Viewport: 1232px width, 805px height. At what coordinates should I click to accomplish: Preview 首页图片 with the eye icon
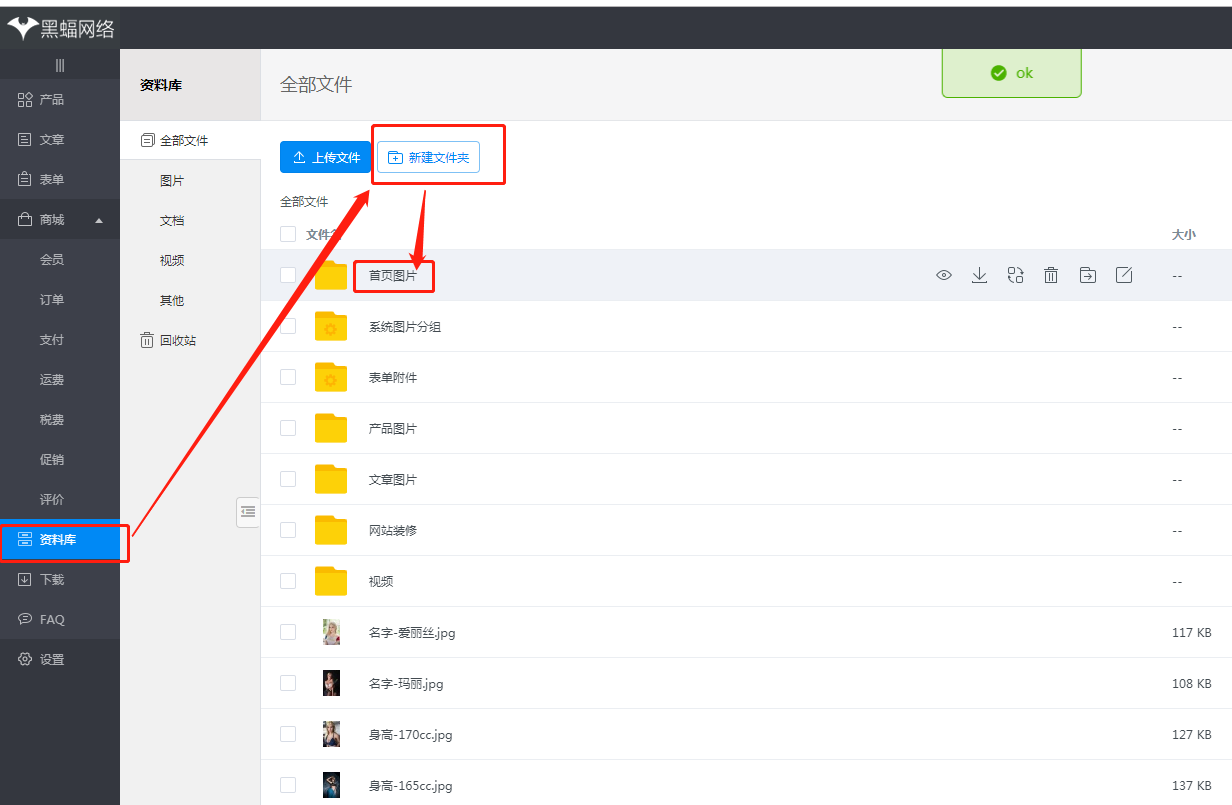943,276
